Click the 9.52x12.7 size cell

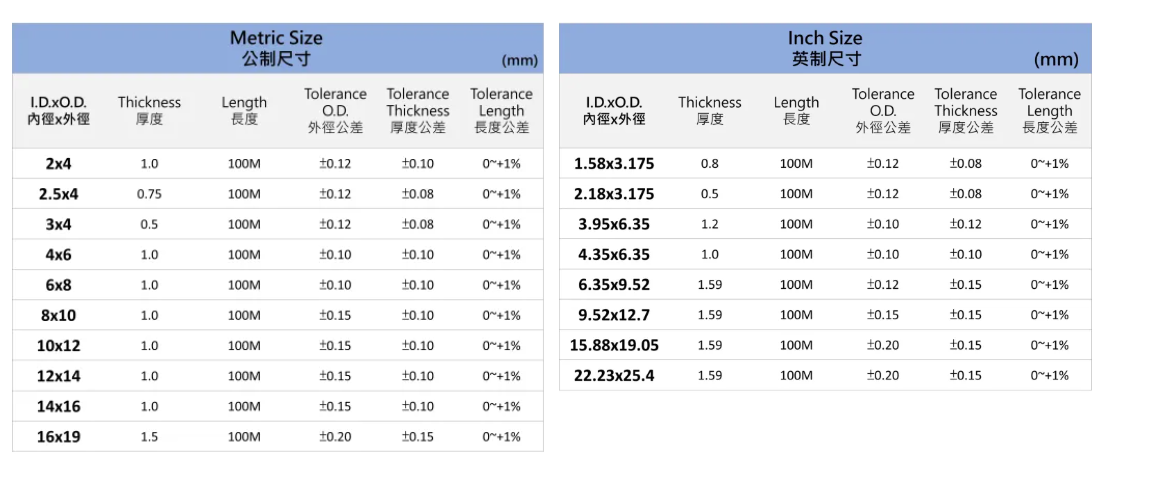[614, 315]
